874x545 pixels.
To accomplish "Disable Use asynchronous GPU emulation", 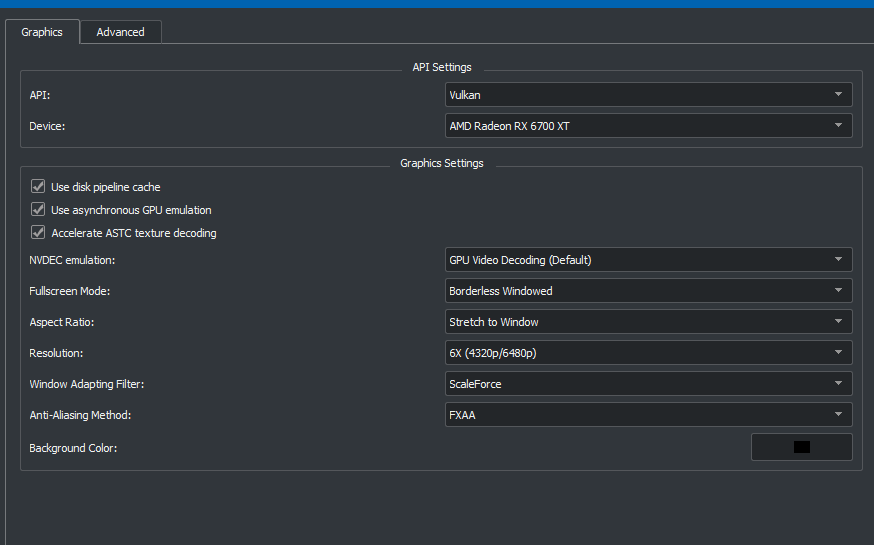I will coord(38,210).
